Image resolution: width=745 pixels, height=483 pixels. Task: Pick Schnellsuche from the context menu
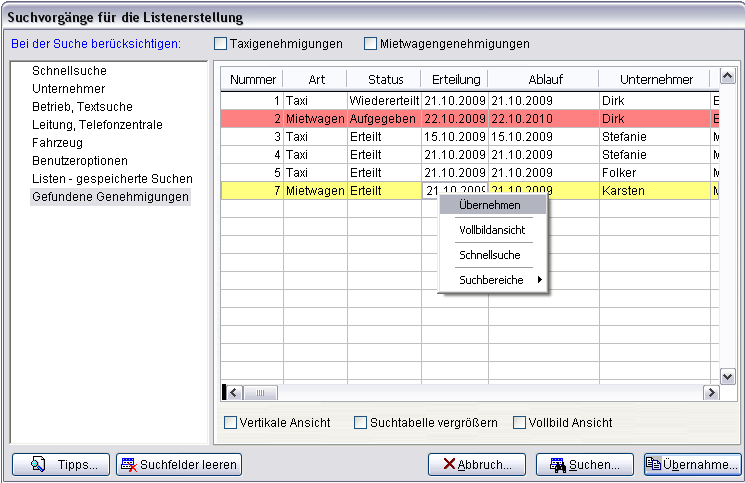click(489, 255)
